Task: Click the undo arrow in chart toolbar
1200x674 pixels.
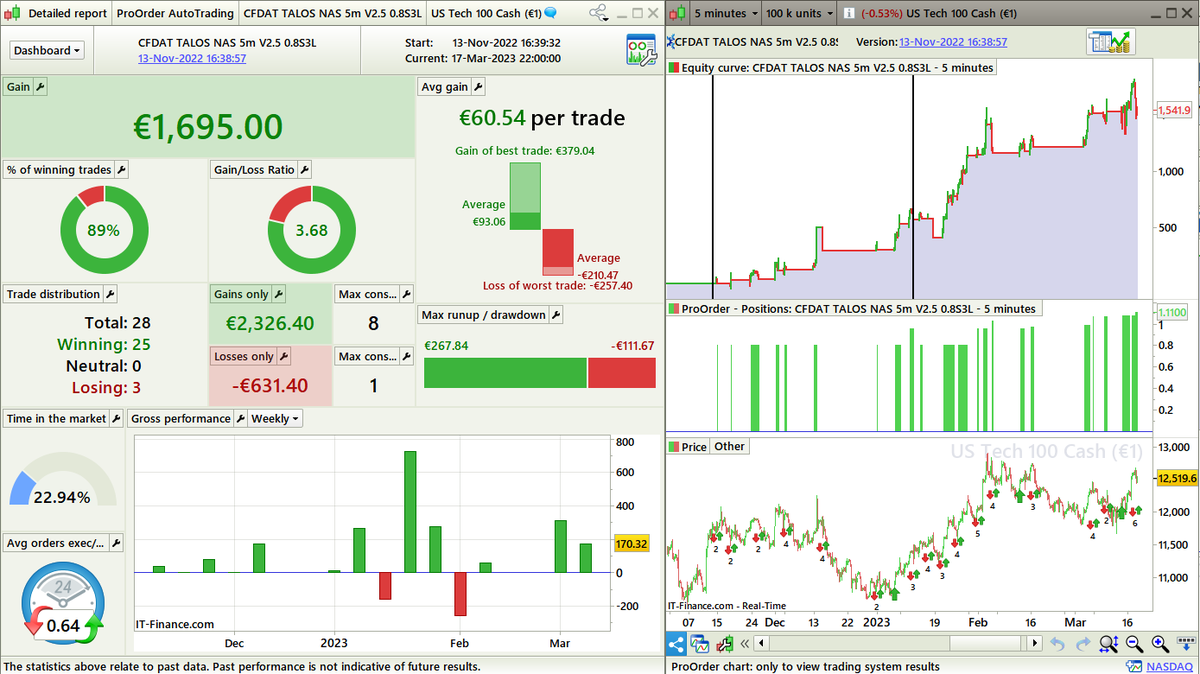Action: [1058, 644]
